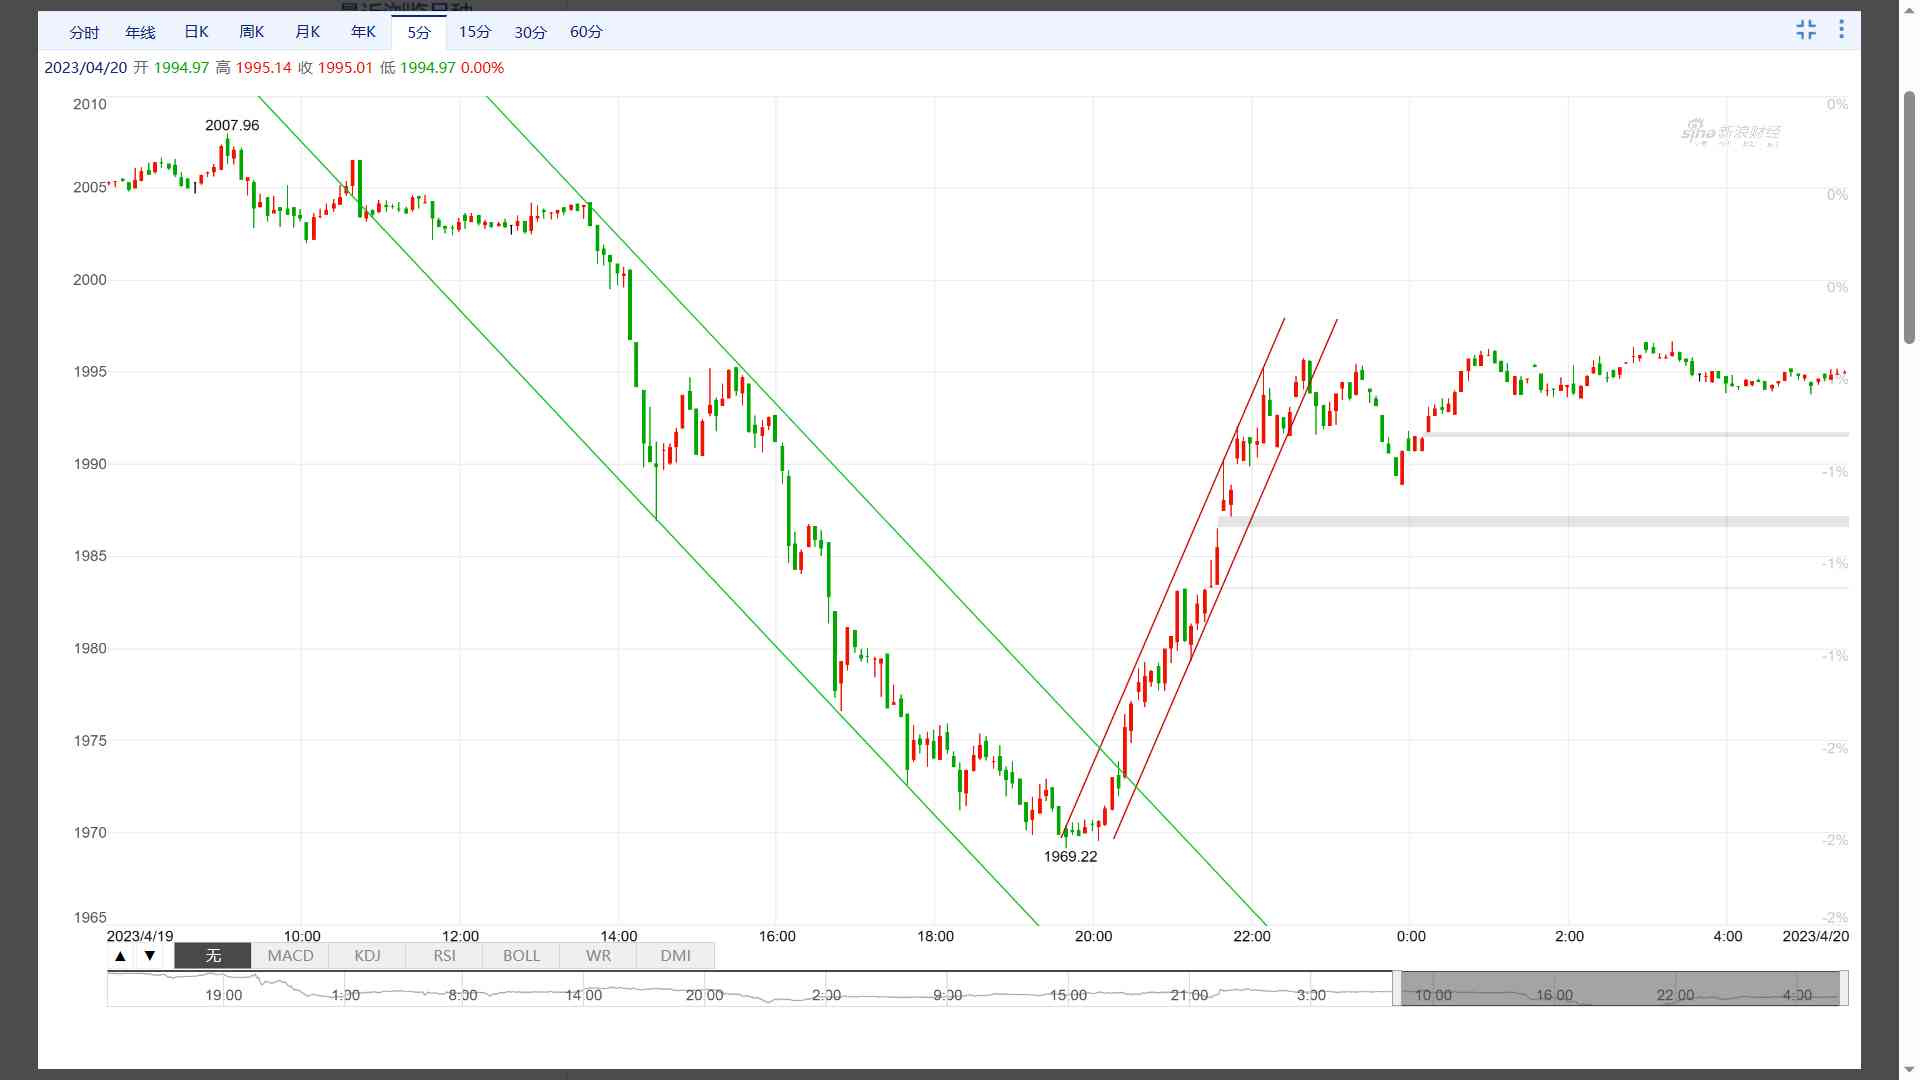Open the three-dot more options menu
1920x1080 pixels.
(1841, 30)
